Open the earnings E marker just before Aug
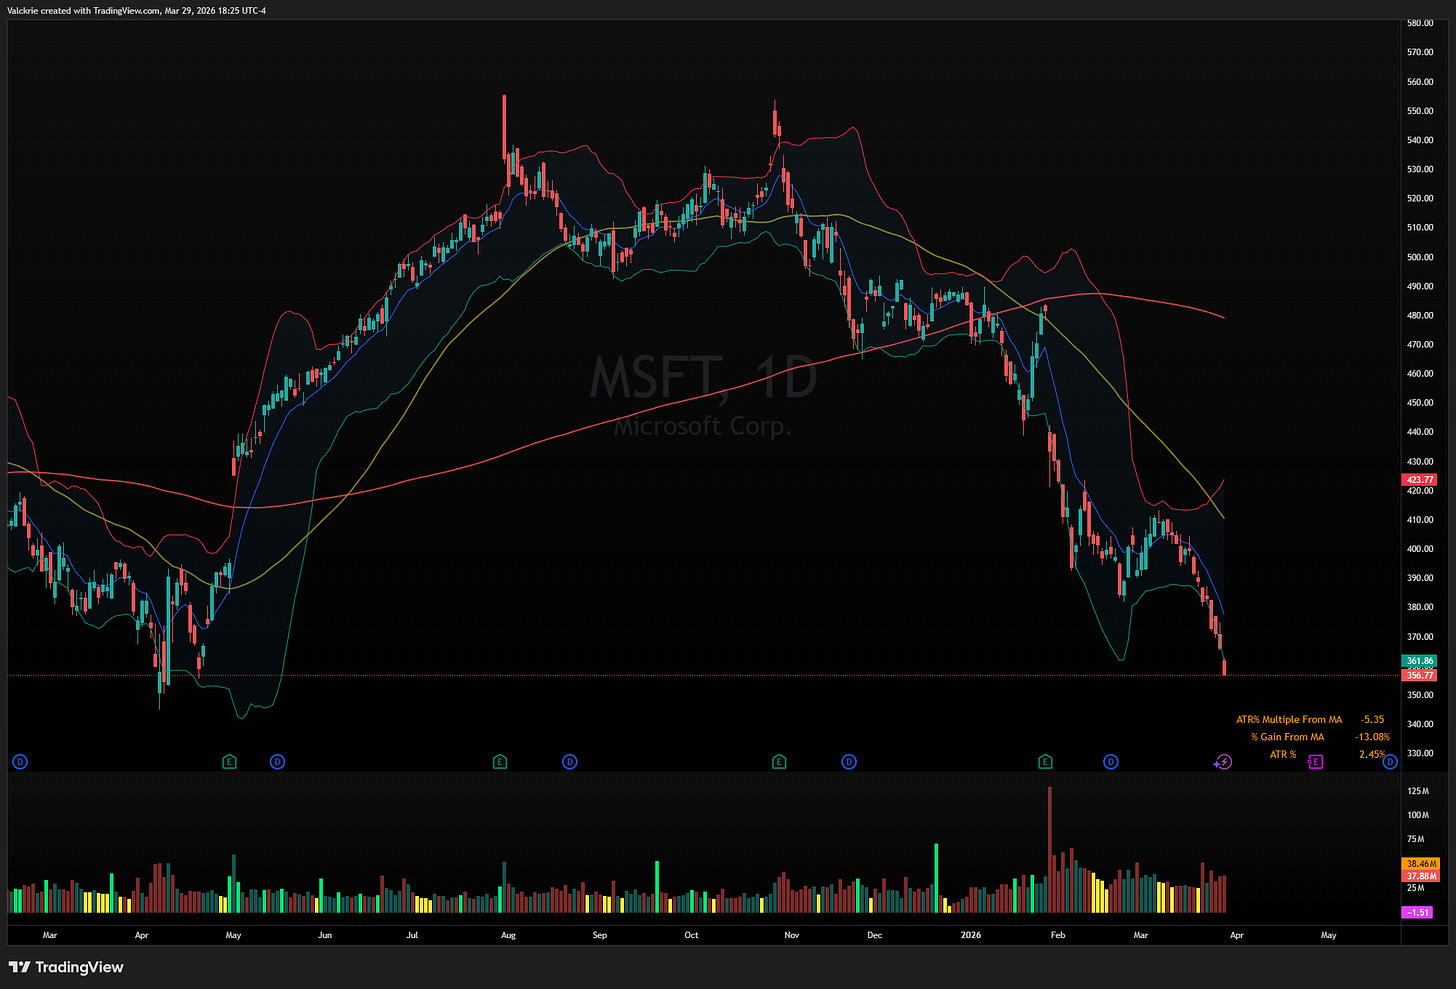The height and width of the screenshot is (989, 1456). point(499,762)
